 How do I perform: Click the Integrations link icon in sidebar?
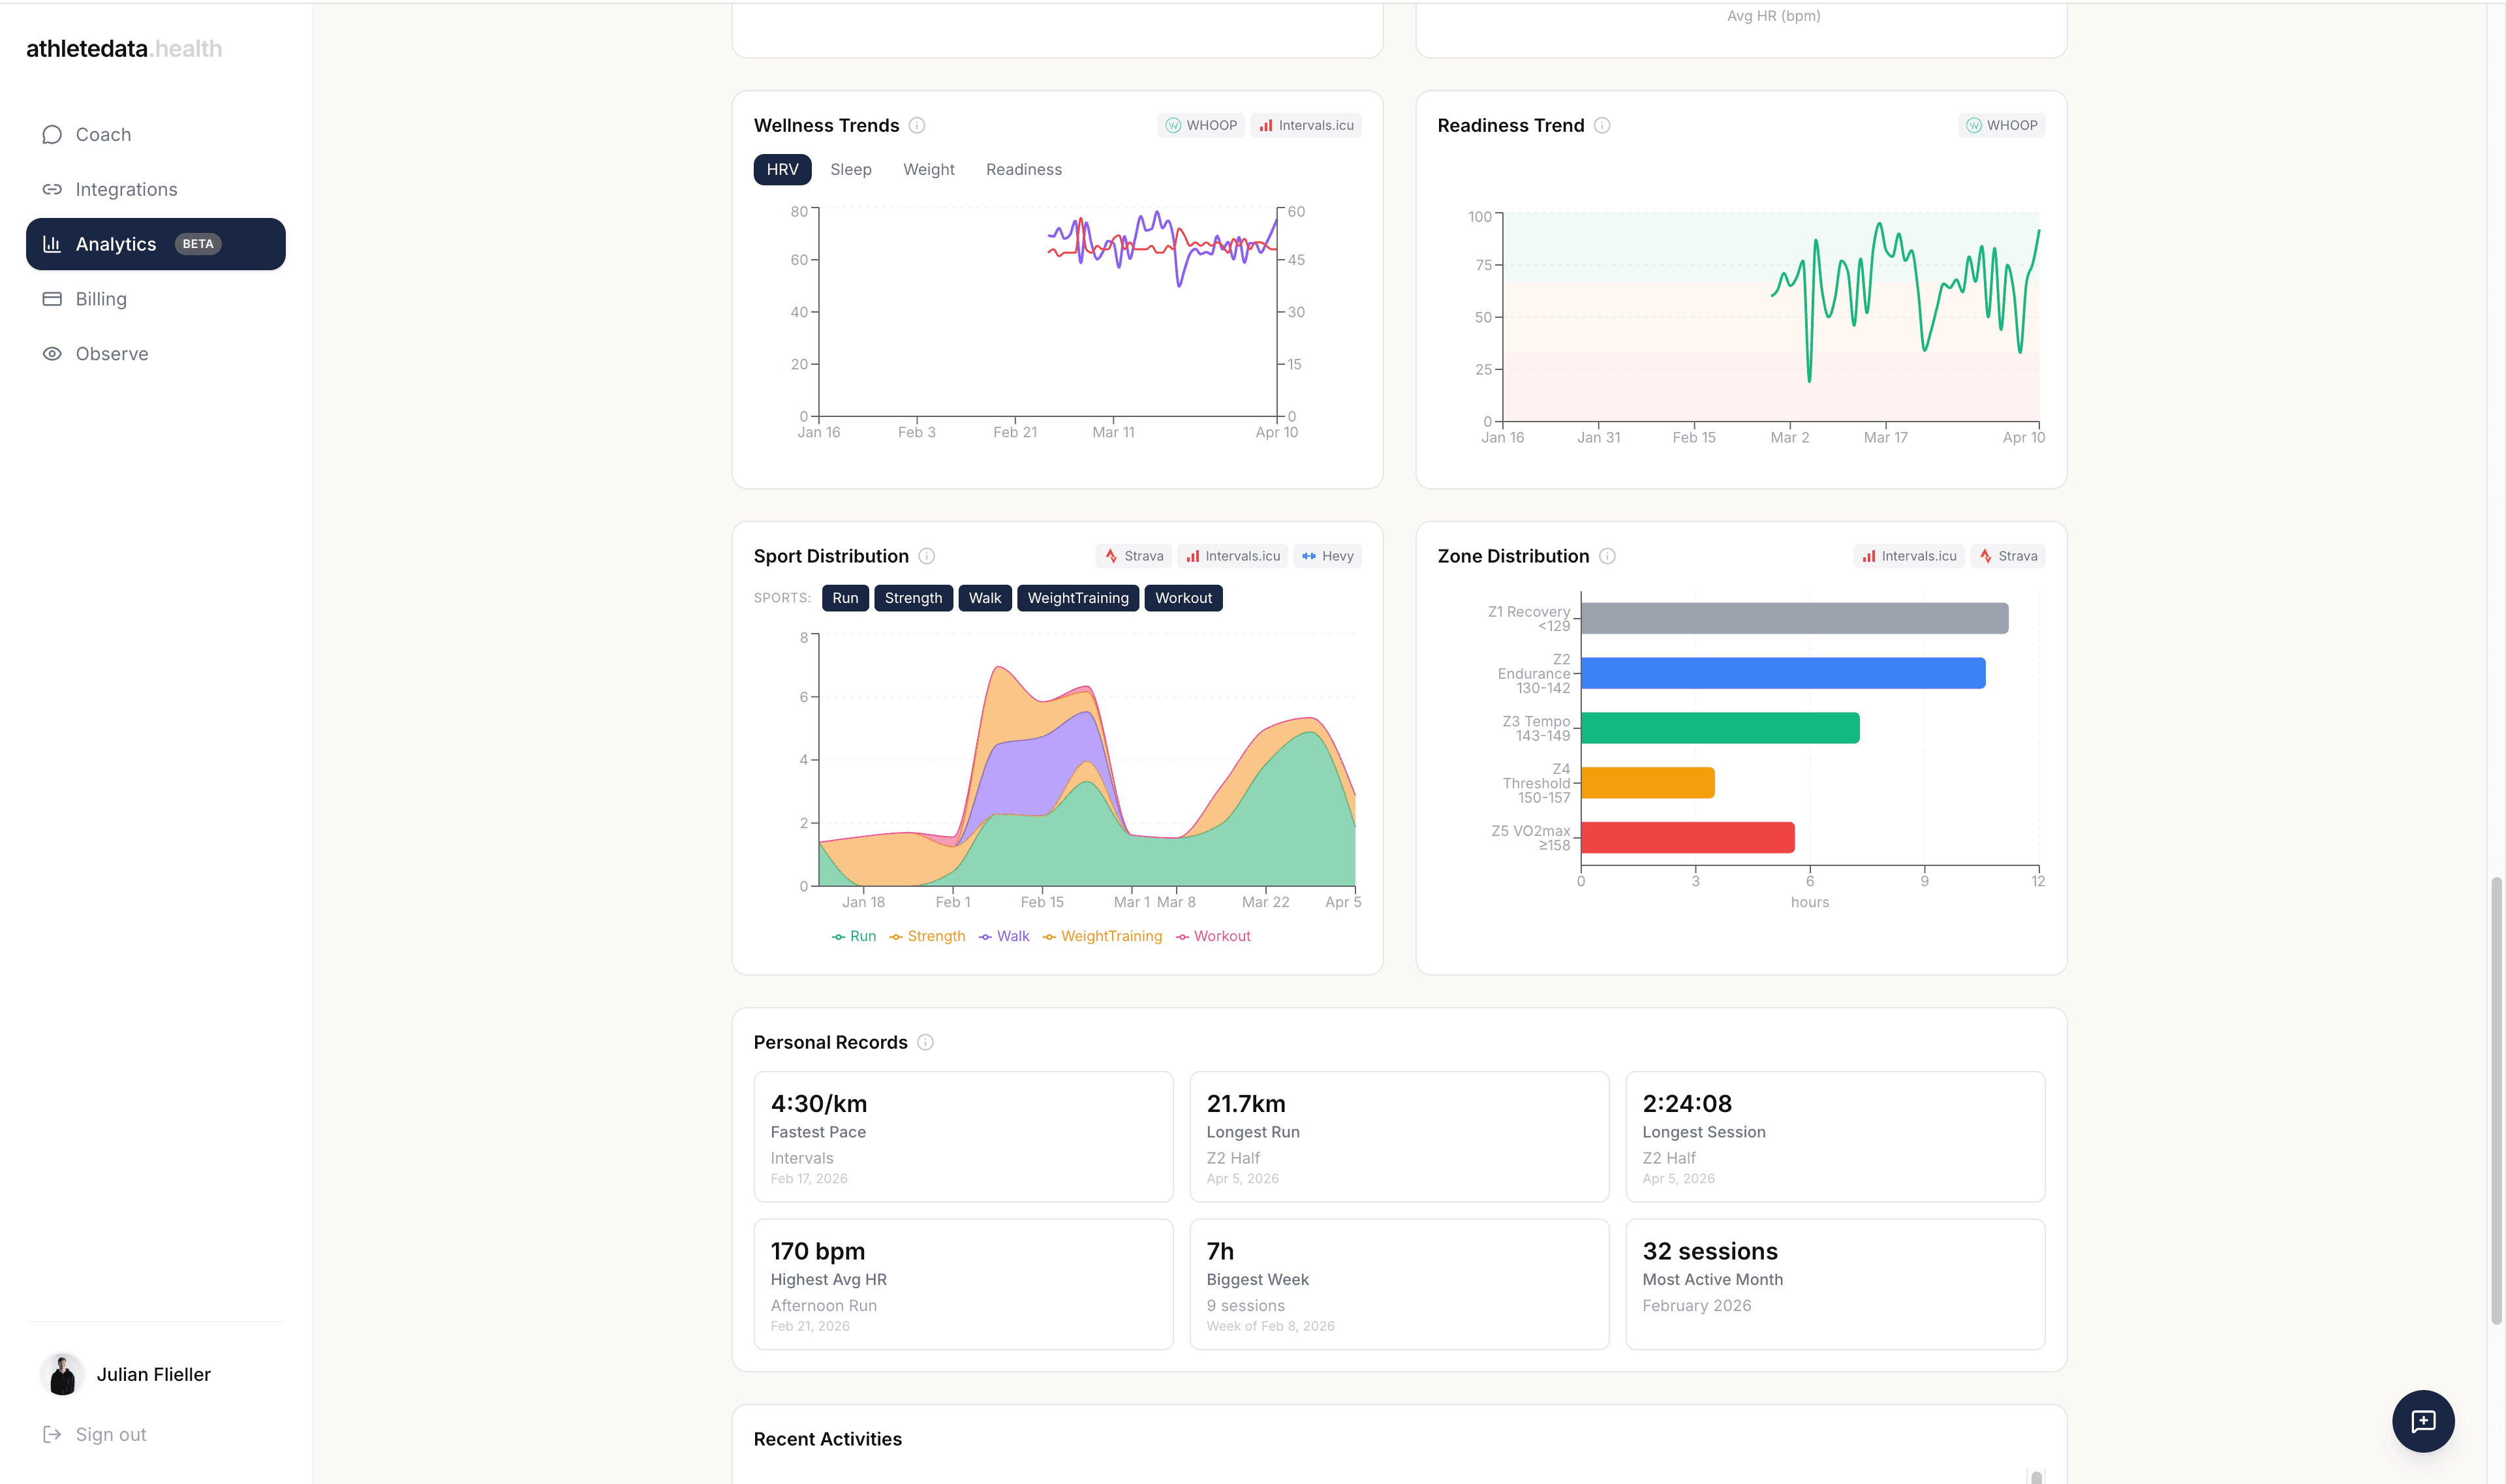(52, 189)
